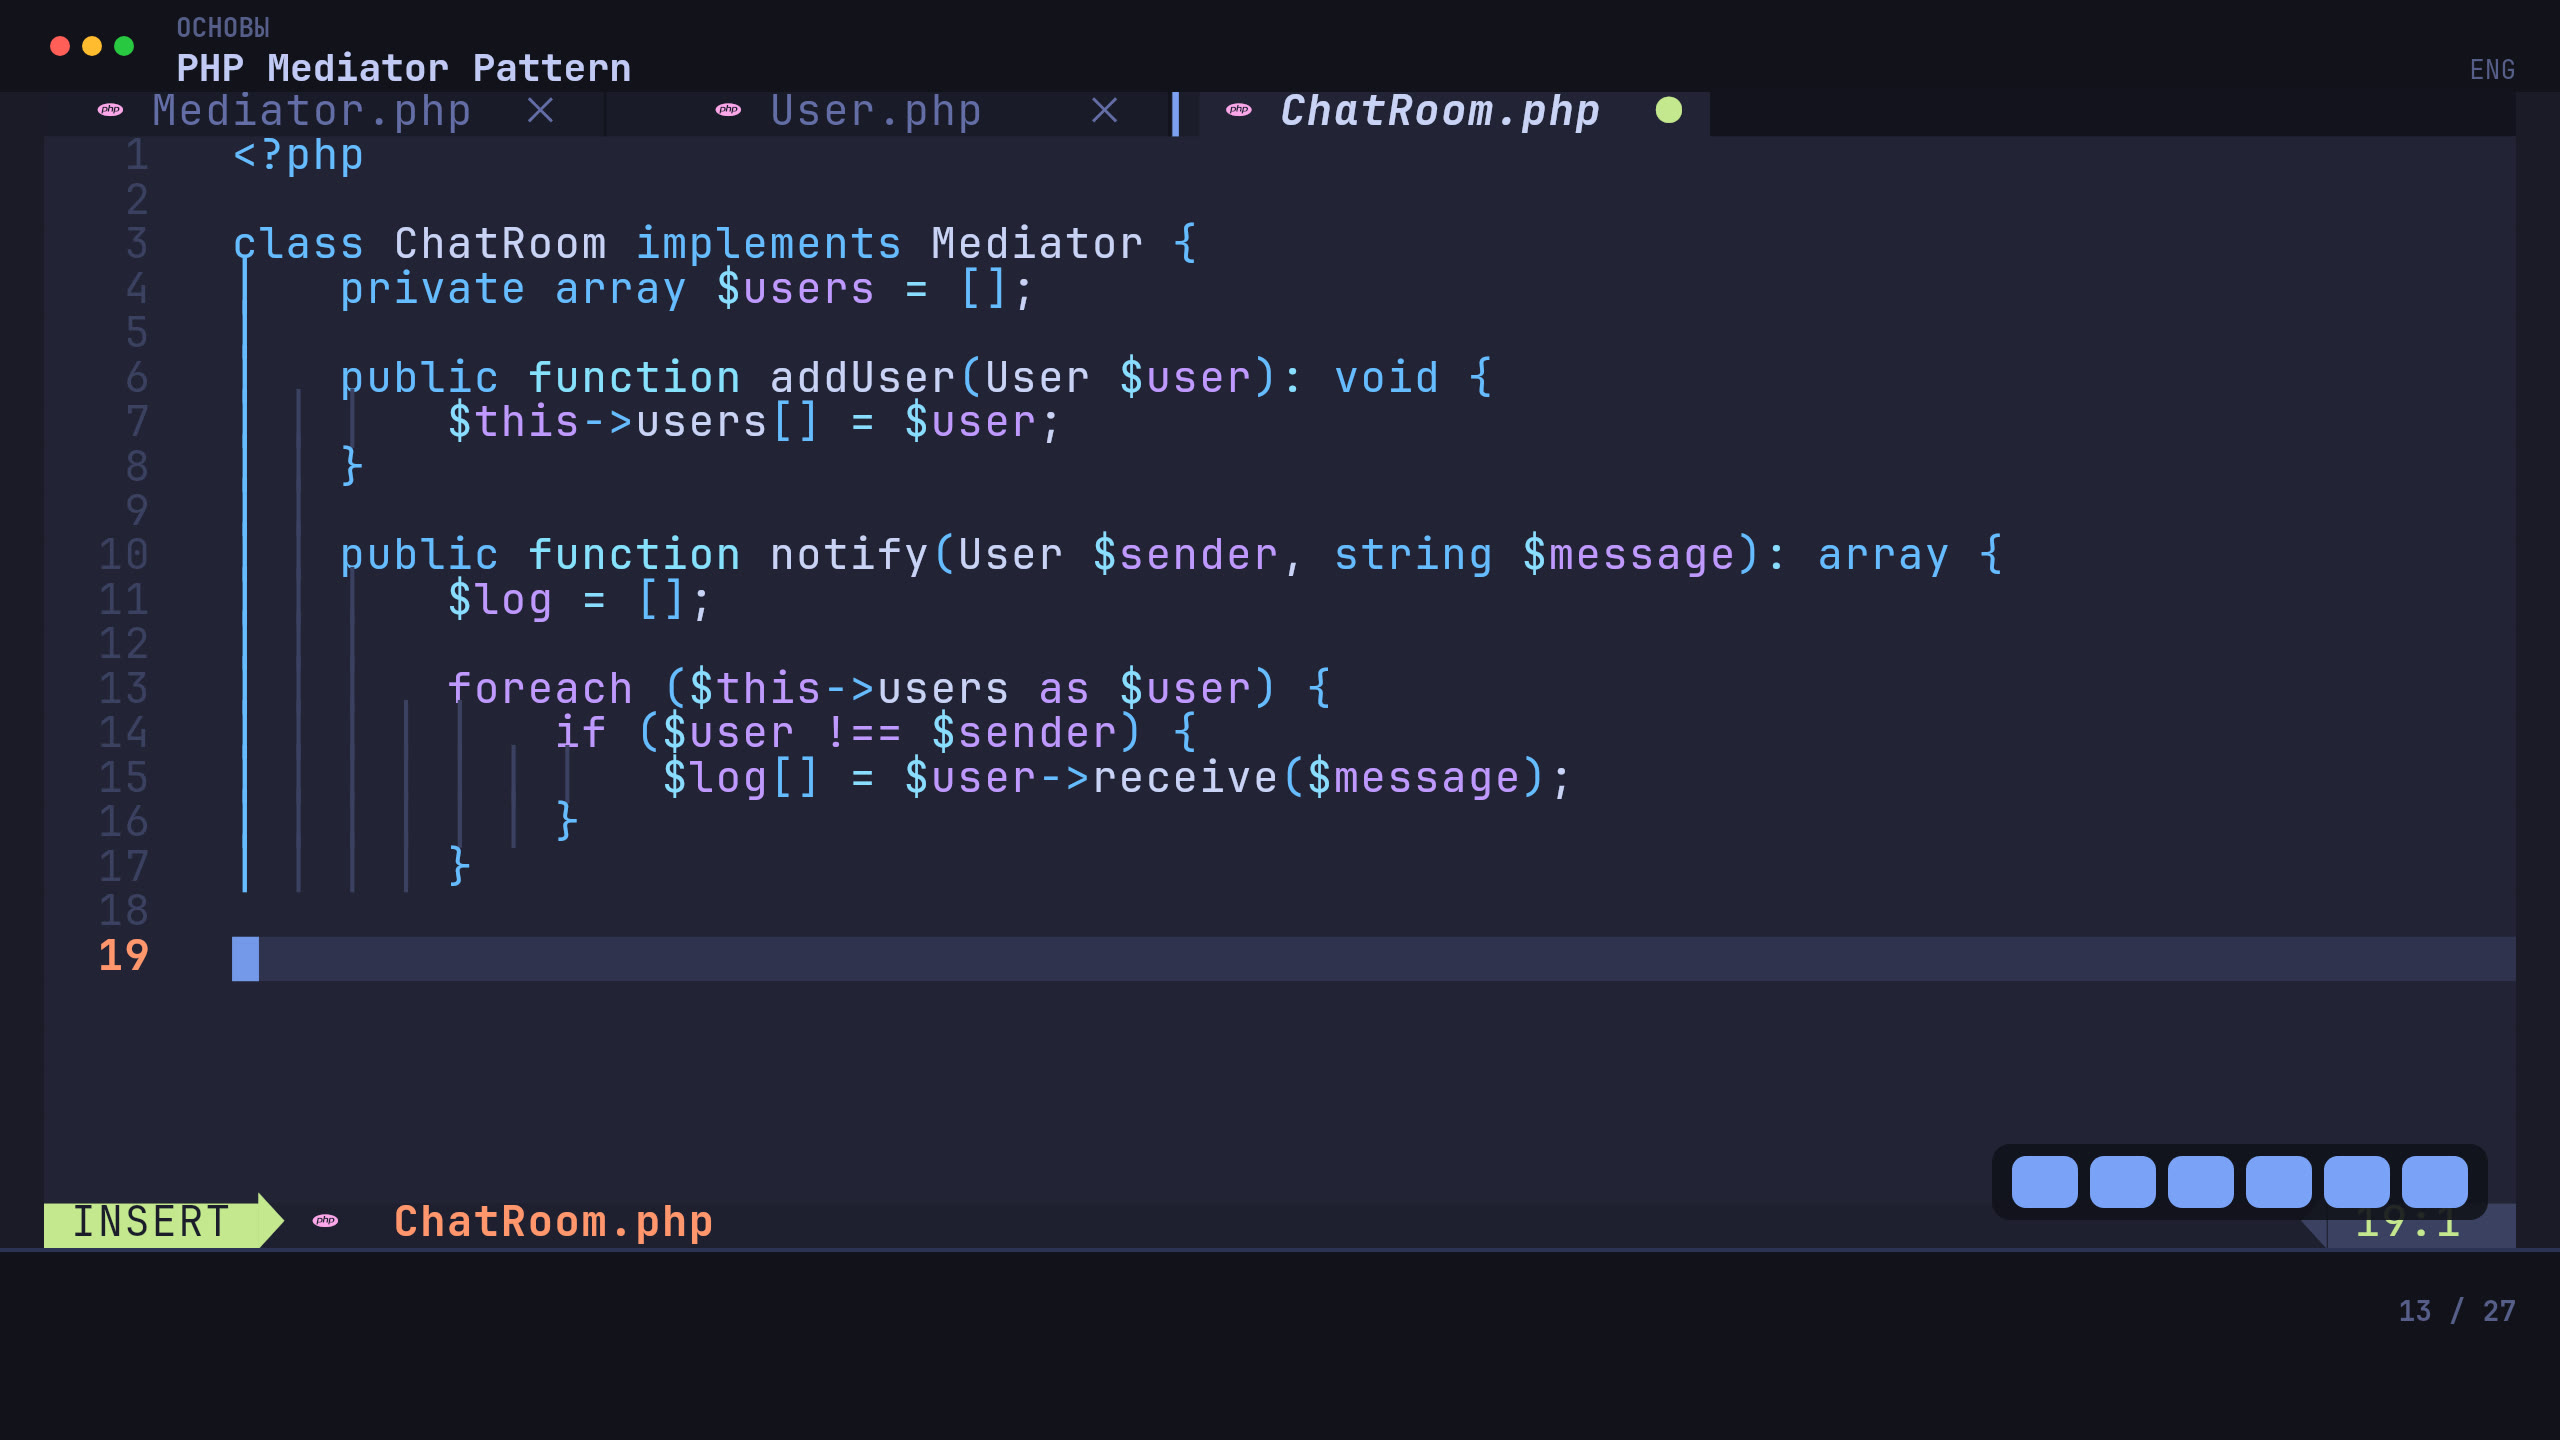Click the !== operator on line 14
Image resolution: width=2560 pixels, height=1440 pixels.
(x=863, y=733)
